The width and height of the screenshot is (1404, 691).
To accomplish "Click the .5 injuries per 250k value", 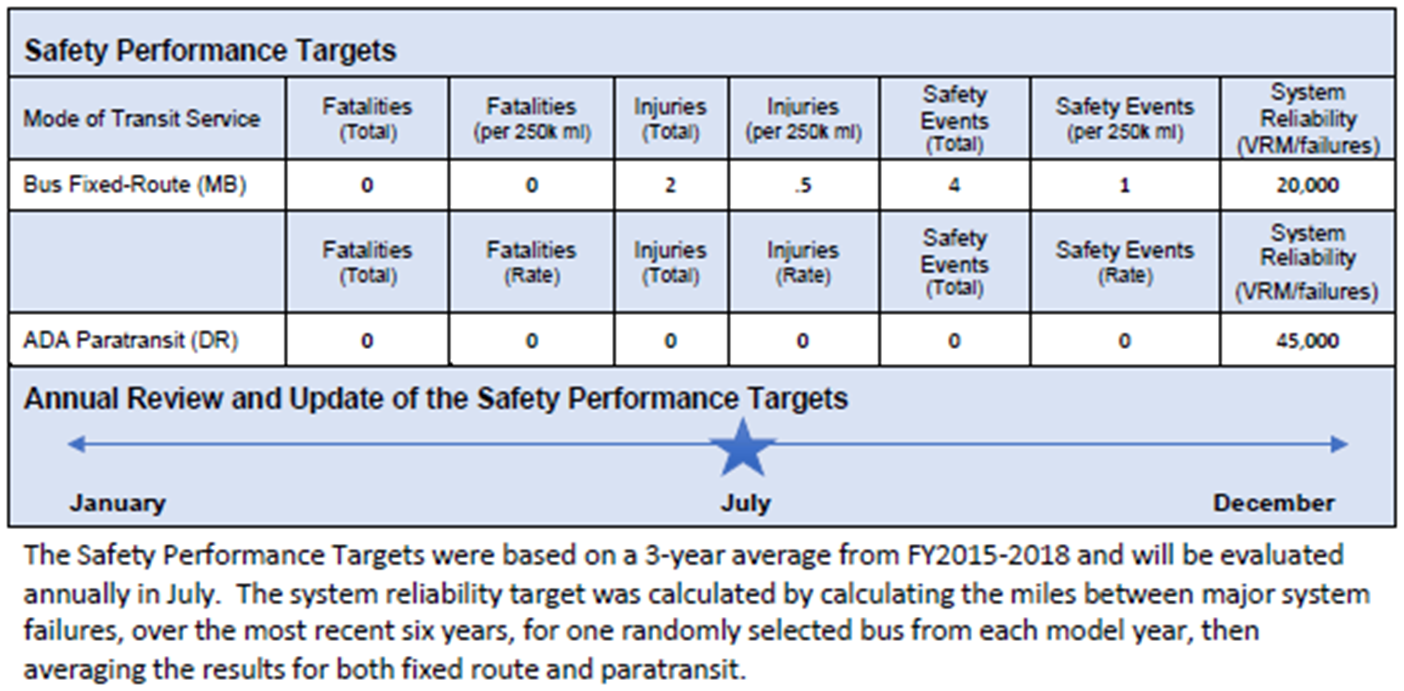I will pyautogui.click(x=803, y=185).
